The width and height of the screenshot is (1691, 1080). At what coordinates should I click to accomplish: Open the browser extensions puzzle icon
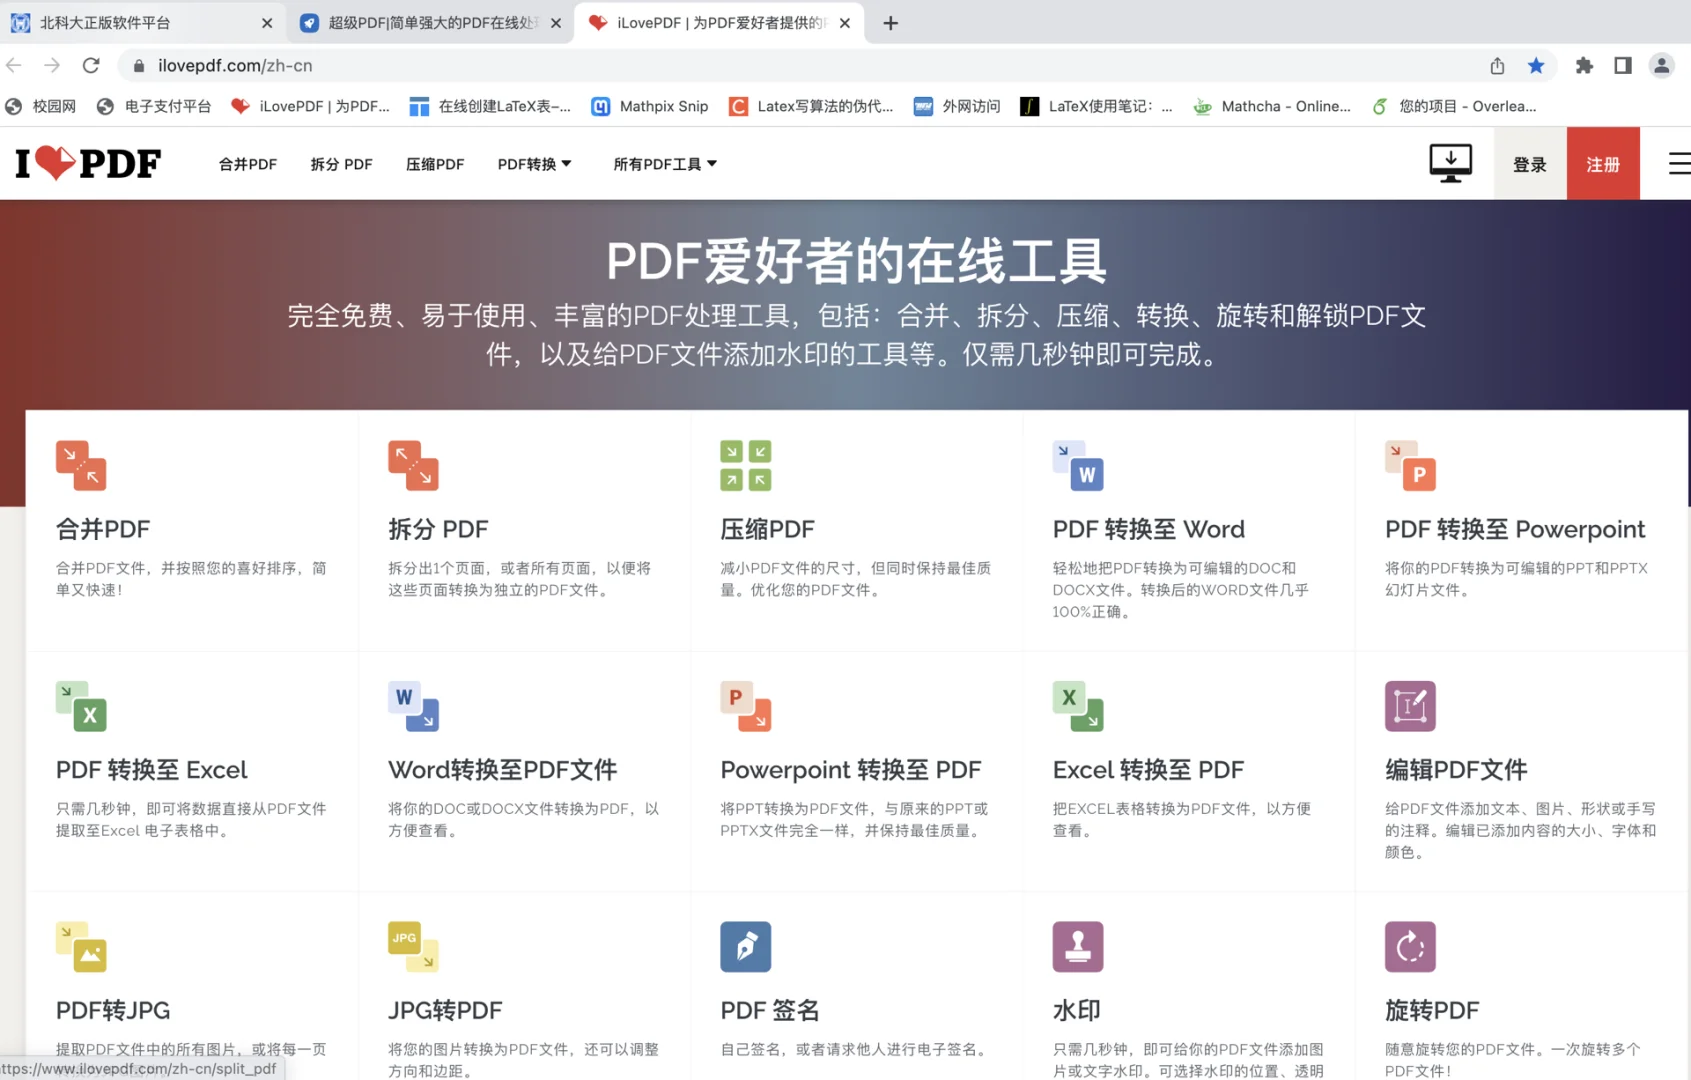[x=1584, y=65]
